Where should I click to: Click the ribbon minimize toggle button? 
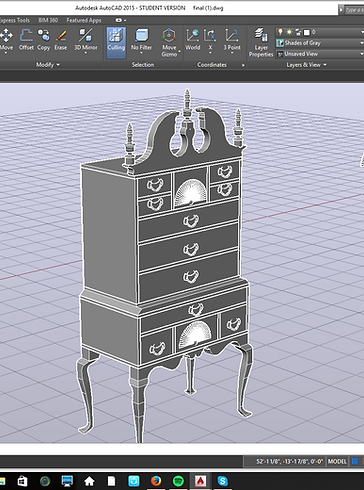point(120,20)
